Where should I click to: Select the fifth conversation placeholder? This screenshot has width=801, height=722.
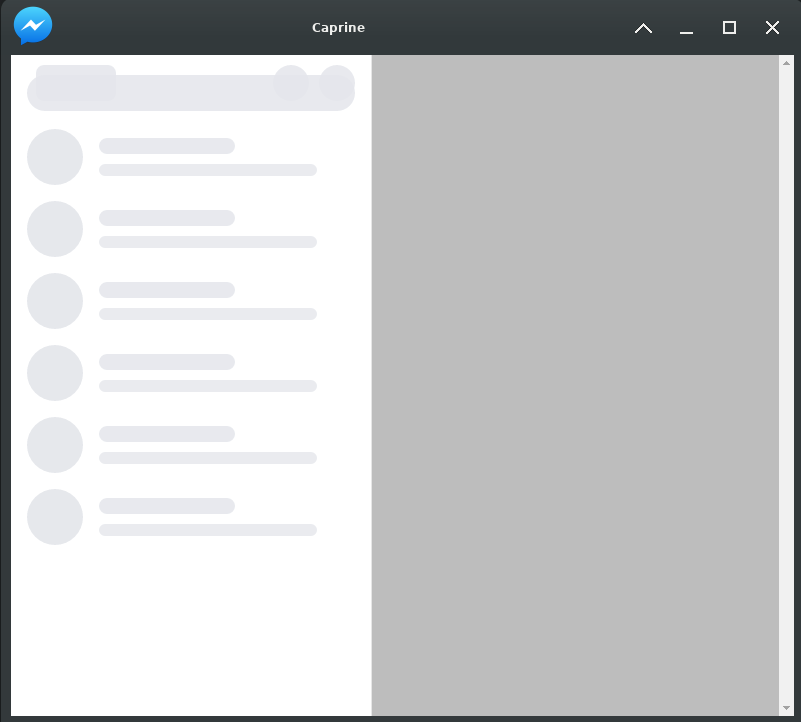(190, 444)
